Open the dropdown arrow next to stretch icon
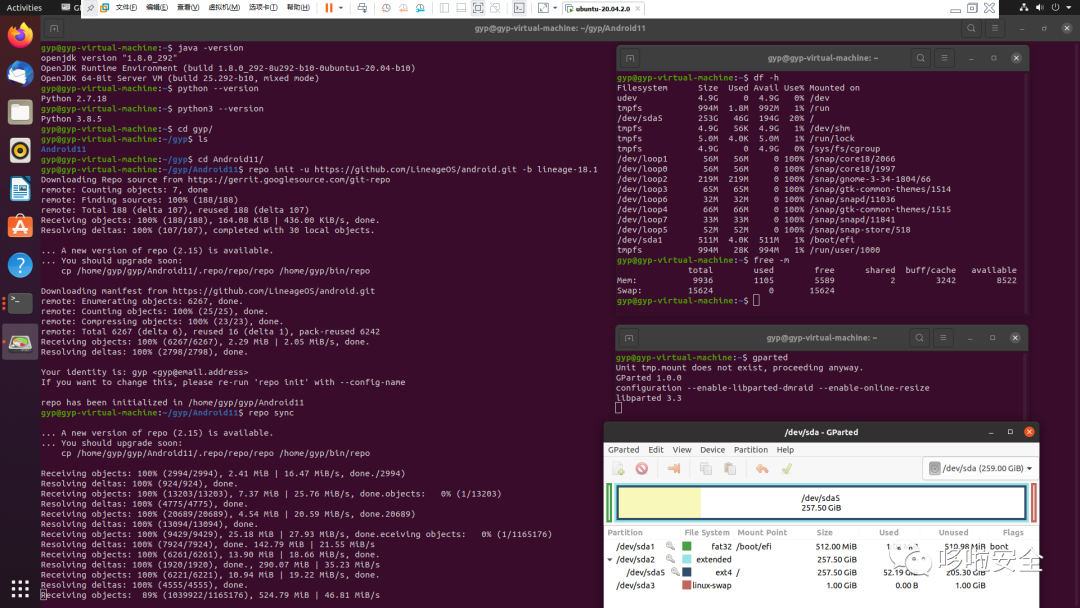The width and height of the screenshot is (1080, 608). (555, 8)
